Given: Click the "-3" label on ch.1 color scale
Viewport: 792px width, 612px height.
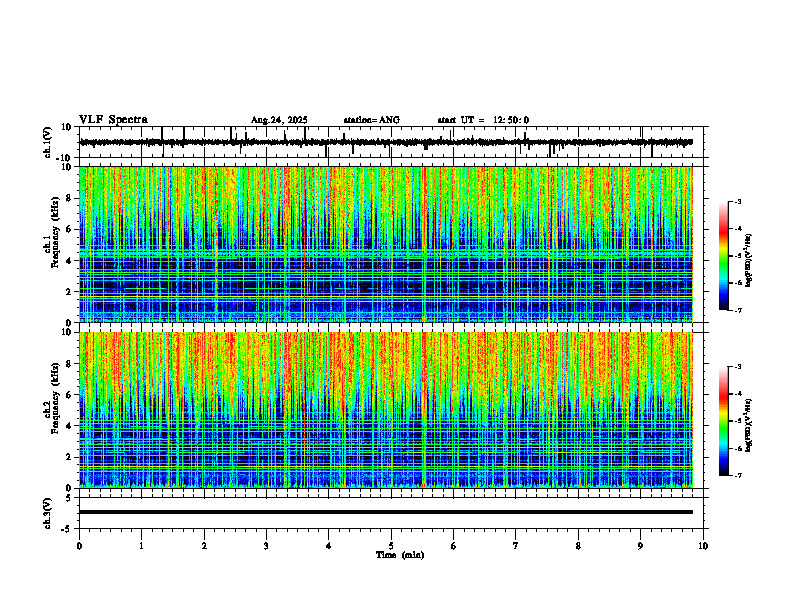Looking at the screenshot, I should tap(737, 201).
